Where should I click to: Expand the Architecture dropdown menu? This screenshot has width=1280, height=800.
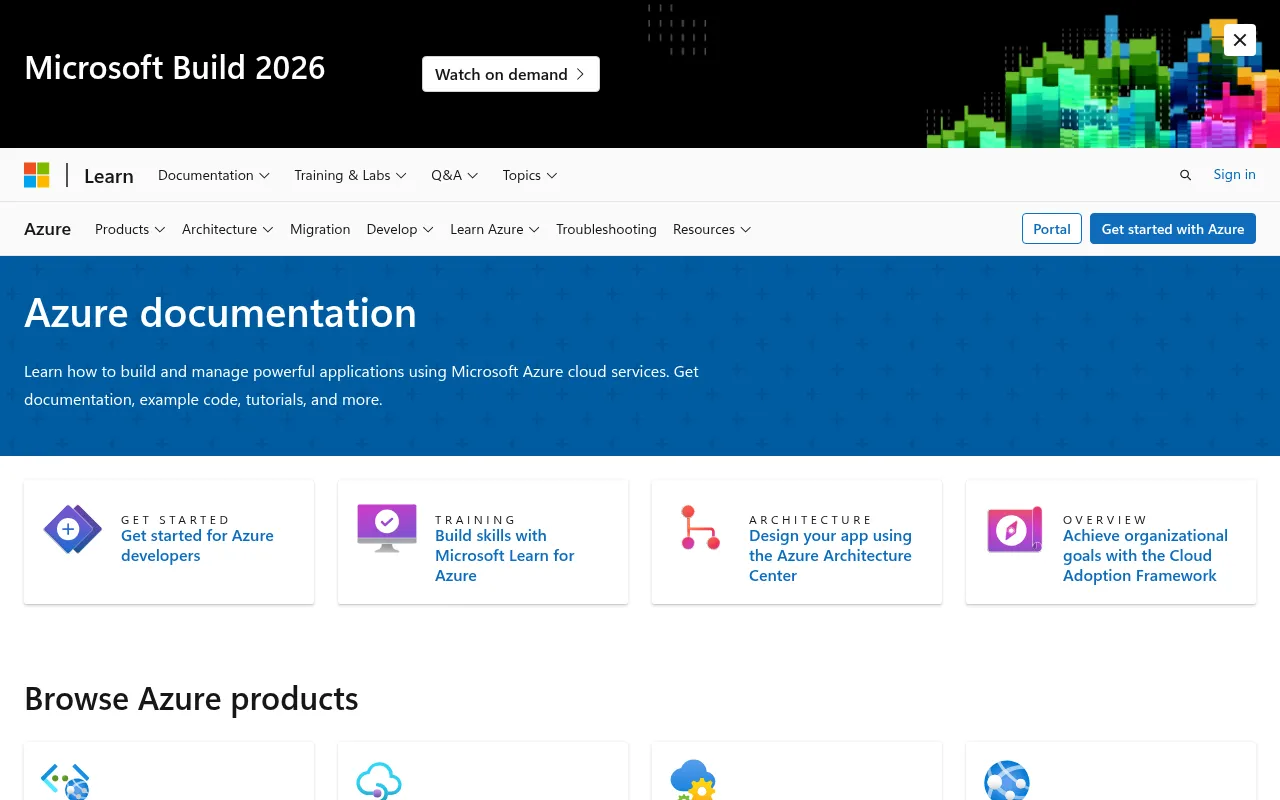click(228, 229)
